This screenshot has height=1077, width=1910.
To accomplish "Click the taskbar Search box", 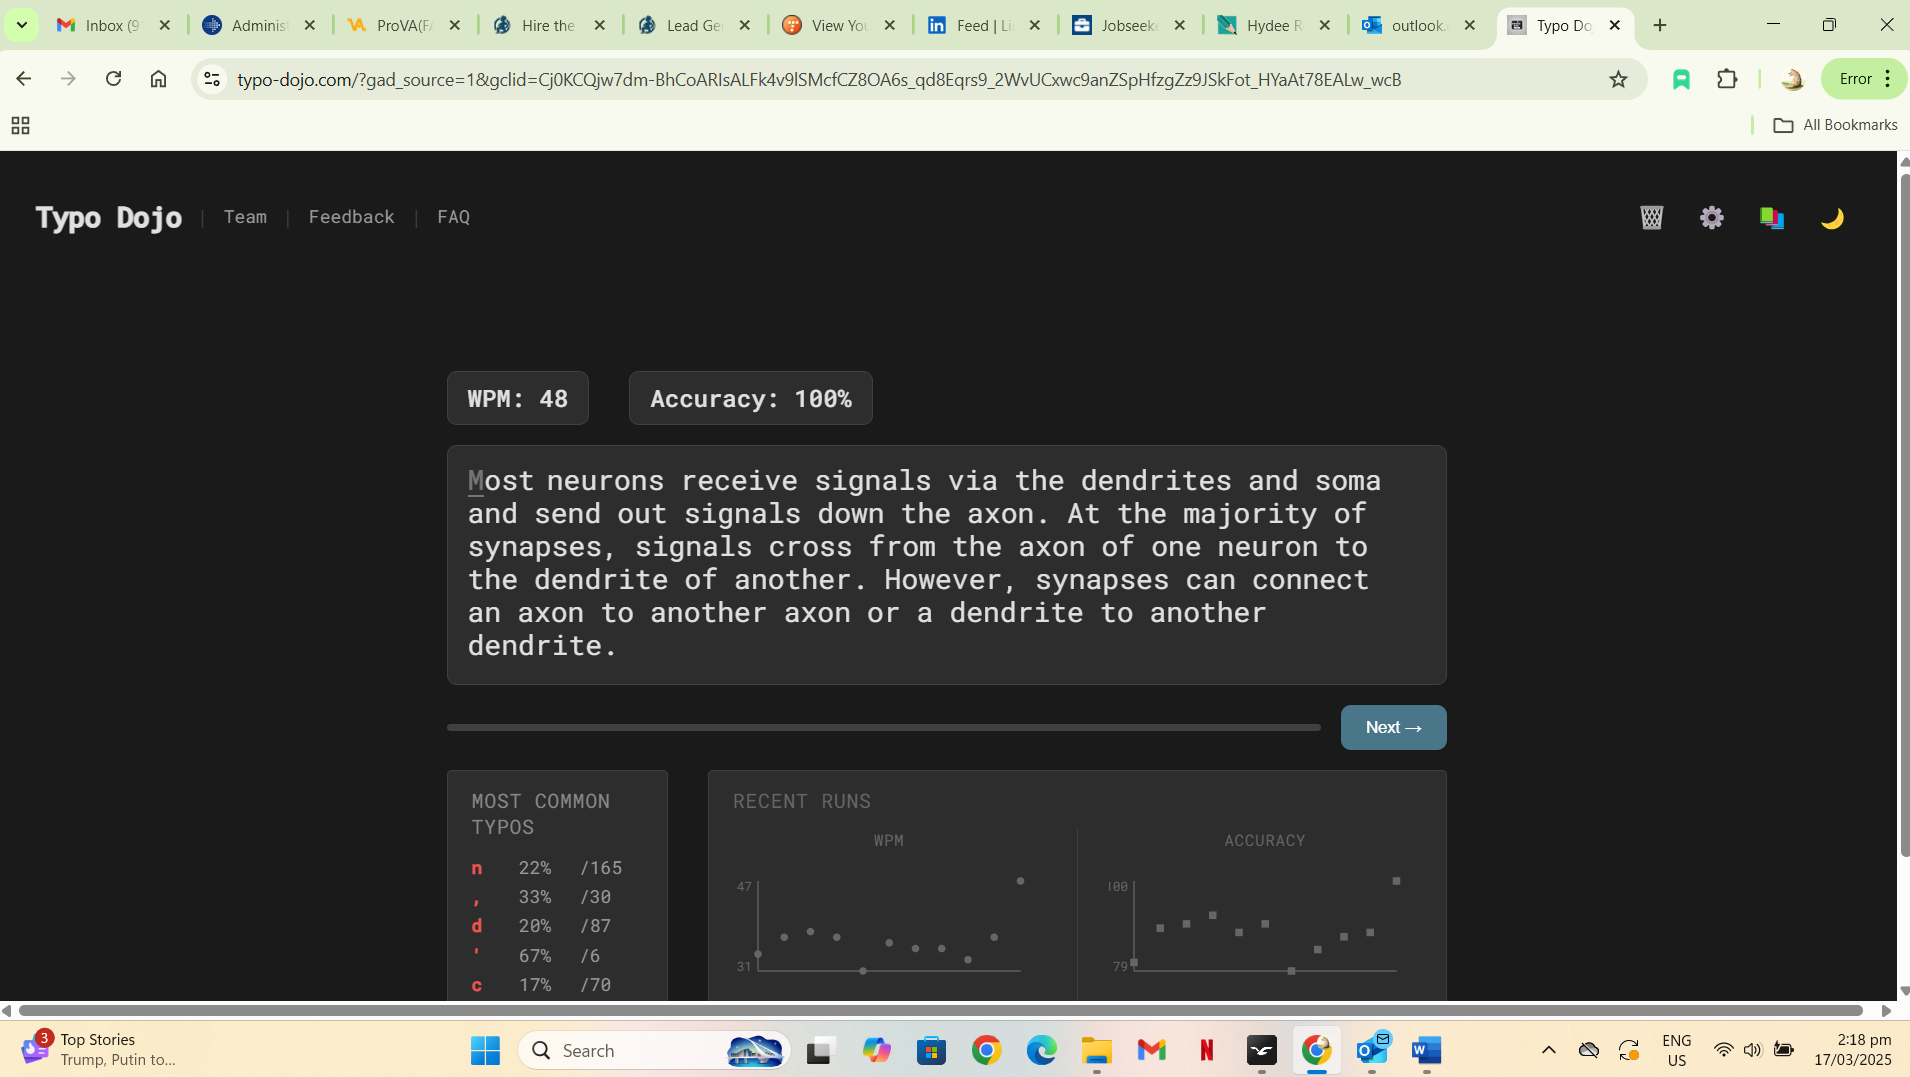I will (x=655, y=1050).
